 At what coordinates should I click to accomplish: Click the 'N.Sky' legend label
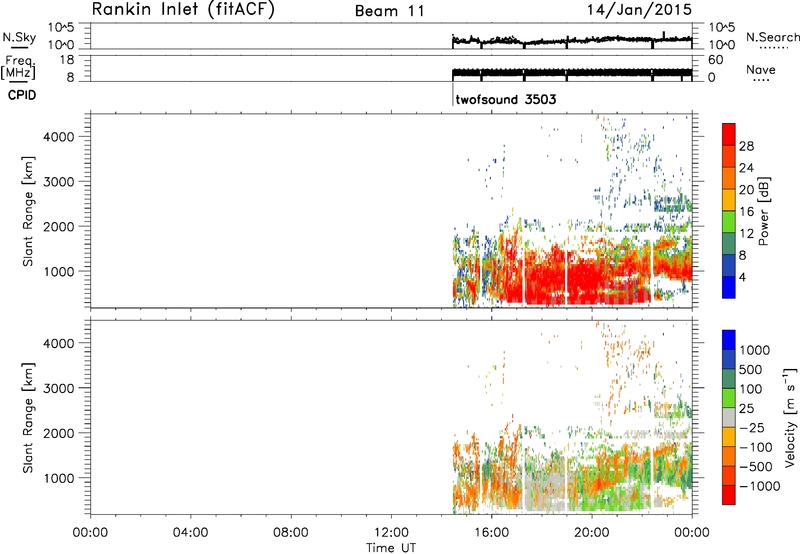point(19,37)
